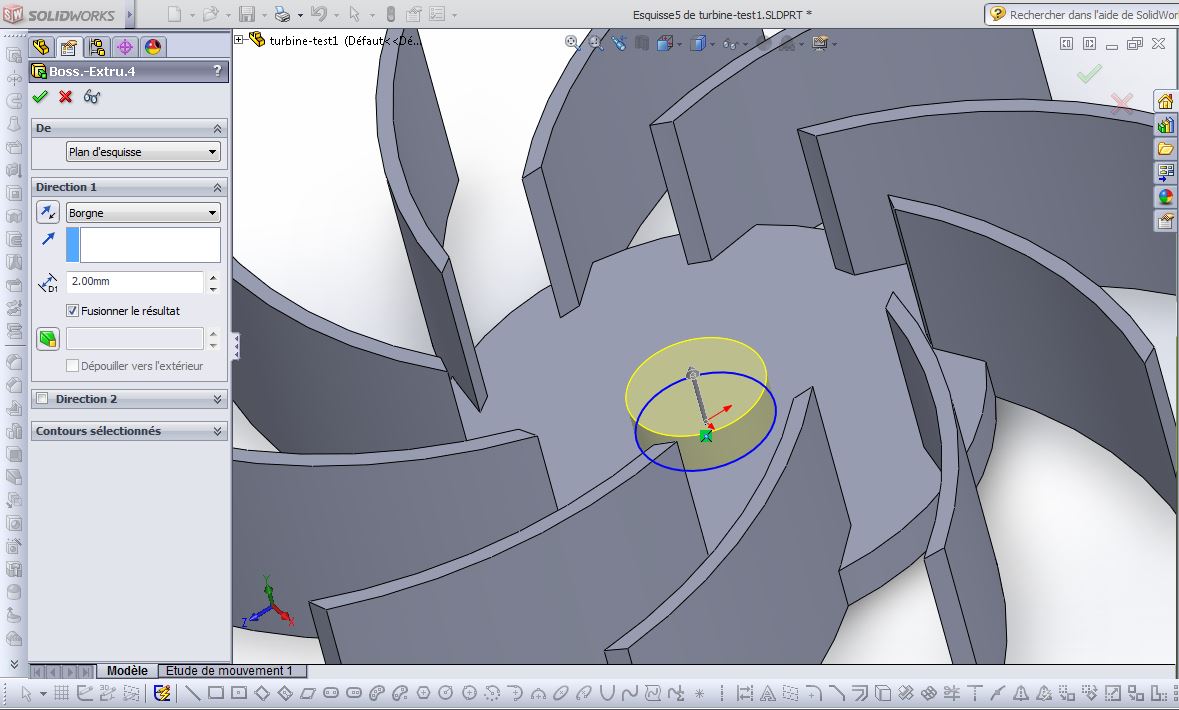Cancel the extrusion with the red X icon
Image resolution: width=1179 pixels, height=710 pixels.
(x=63, y=97)
